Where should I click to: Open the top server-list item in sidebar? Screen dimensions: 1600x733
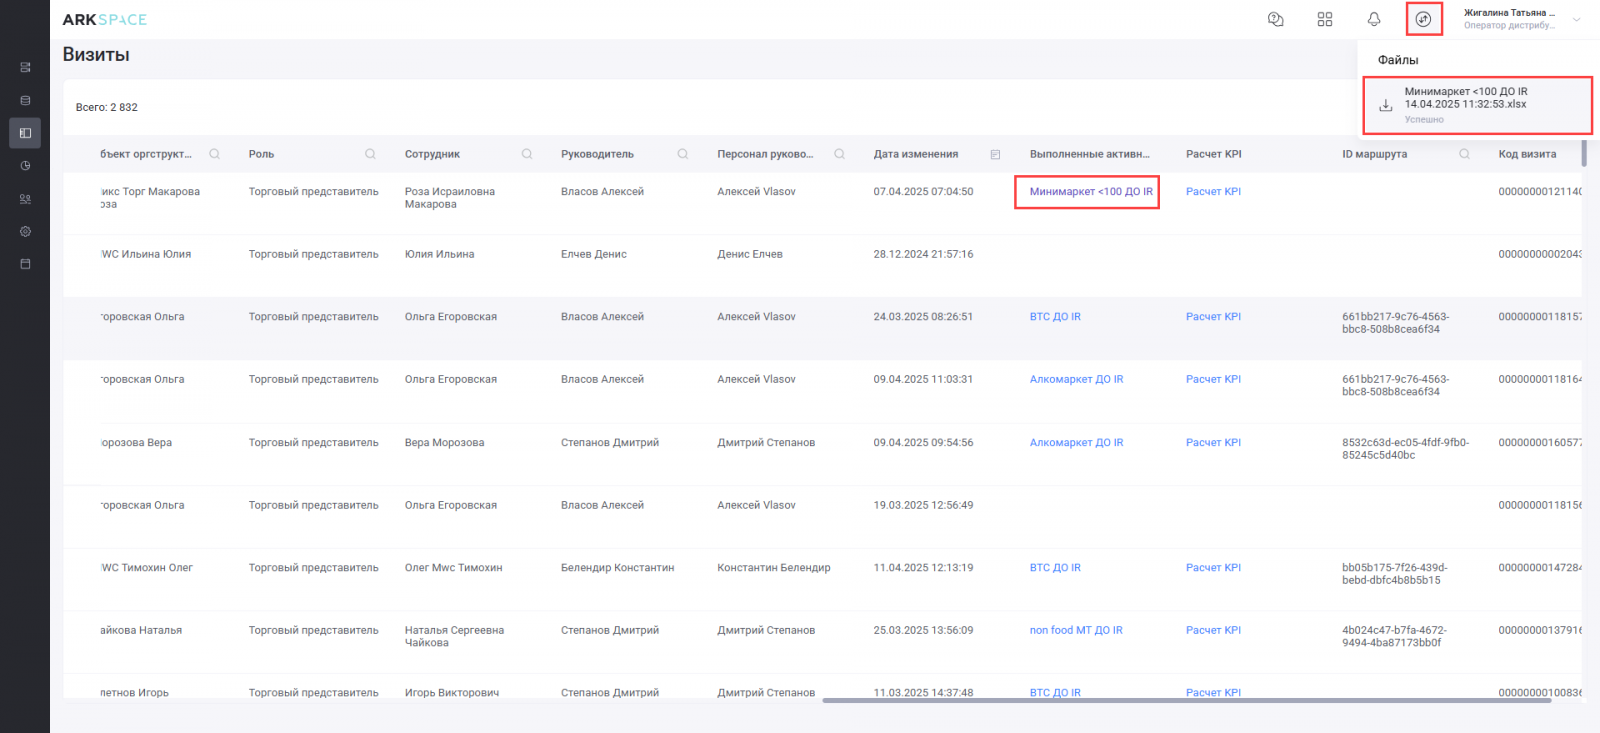pos(25,67)
